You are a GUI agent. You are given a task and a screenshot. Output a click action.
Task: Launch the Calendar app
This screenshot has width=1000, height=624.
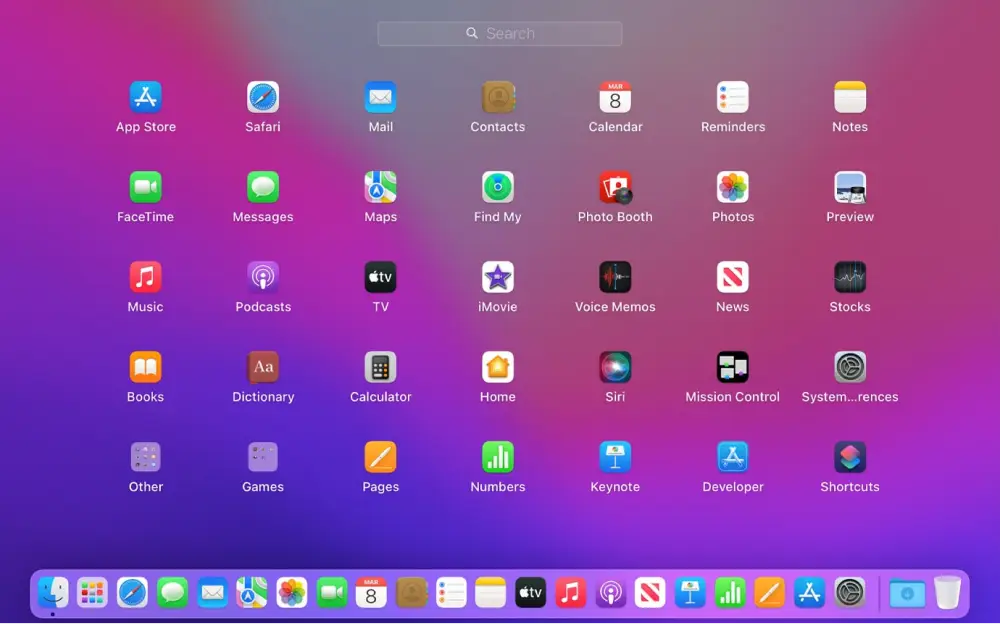point(614,95)
